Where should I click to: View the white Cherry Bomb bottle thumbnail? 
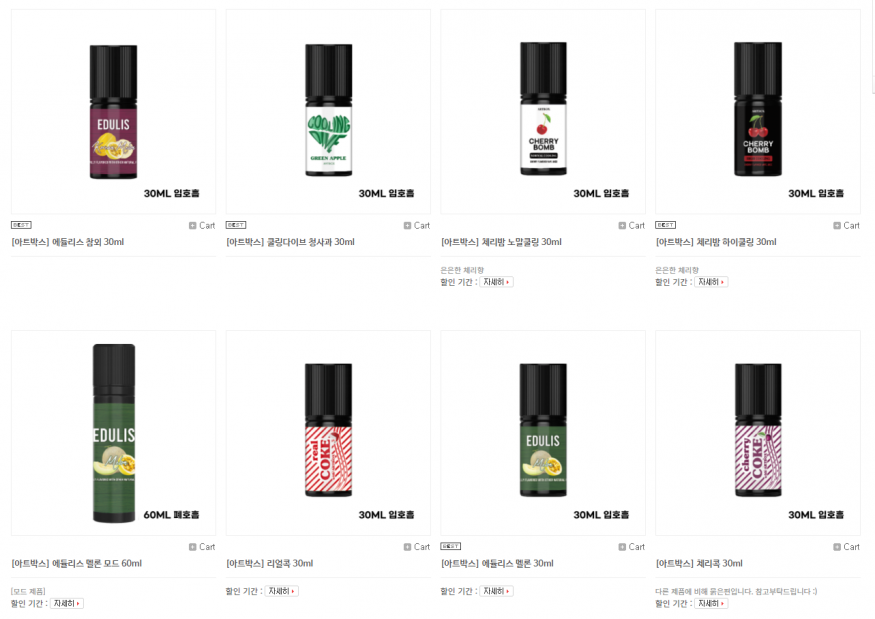[x=543, y=111]
